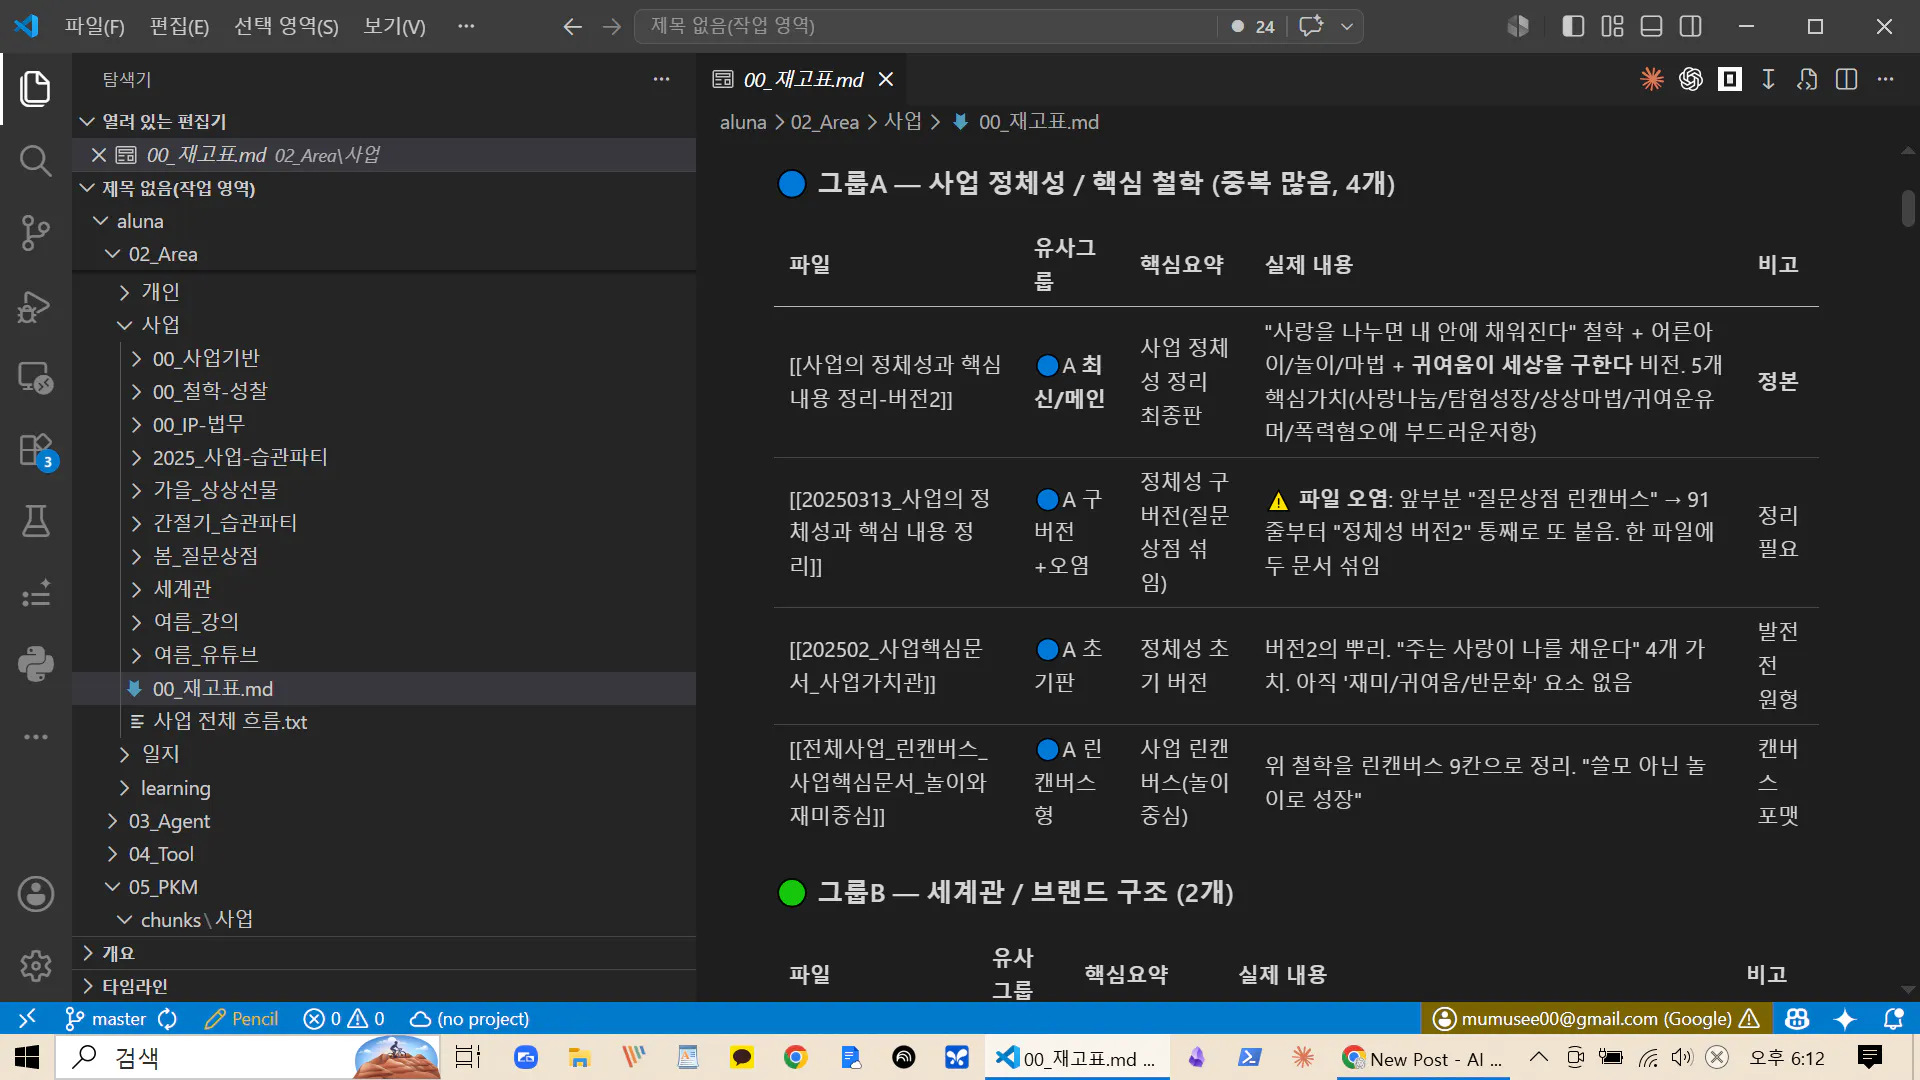Click the master branch in status bar

(x=106, y=1018)
